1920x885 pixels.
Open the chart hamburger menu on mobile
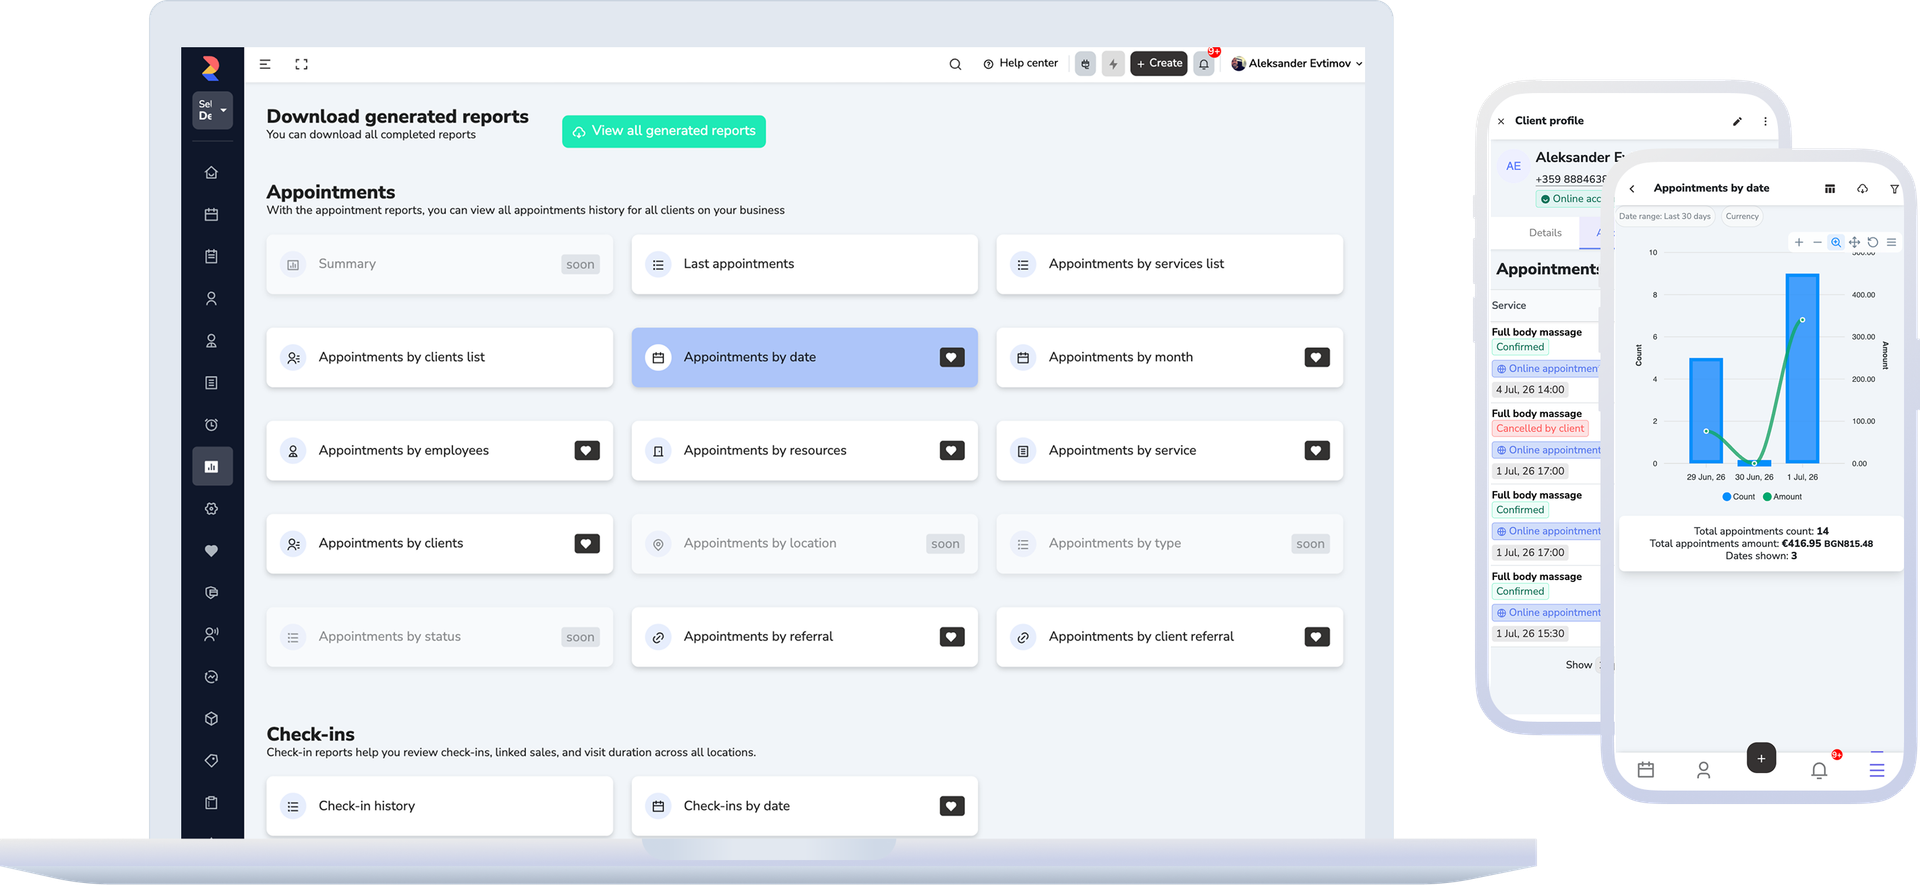coord(1891,242)
